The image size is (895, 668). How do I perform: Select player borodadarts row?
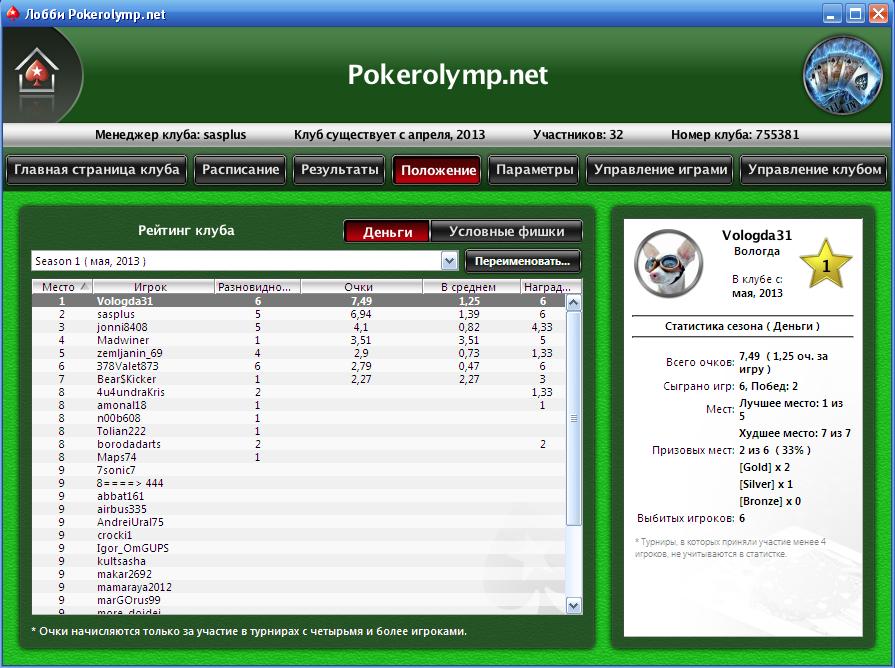[x=299, y=444]
